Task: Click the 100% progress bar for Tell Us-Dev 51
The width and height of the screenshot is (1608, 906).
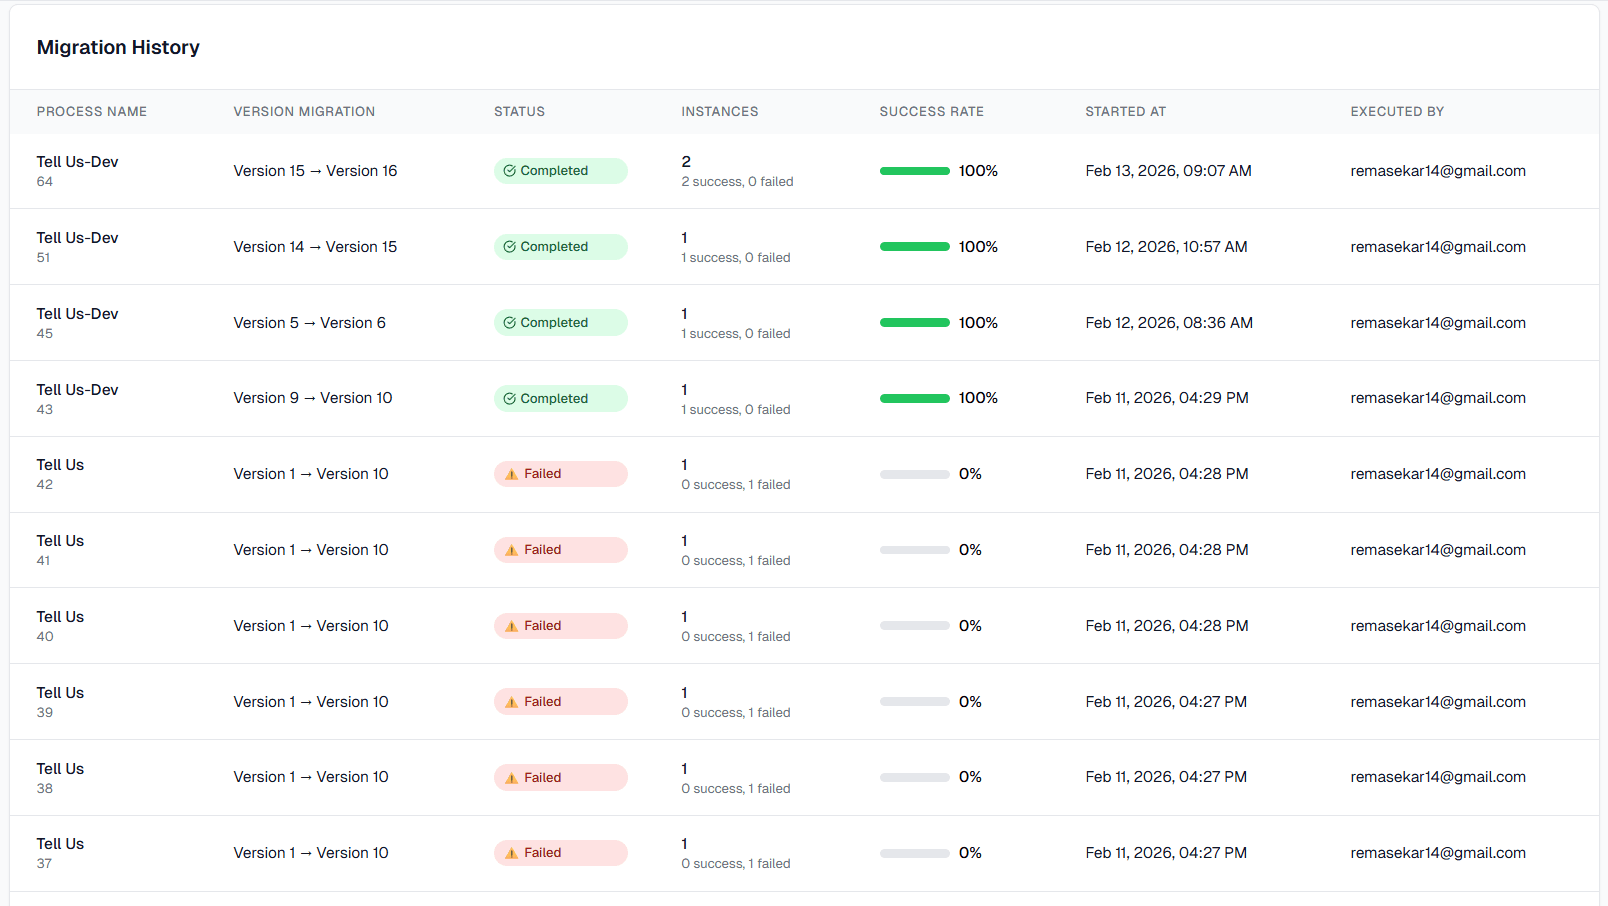Action: [x=914, y=246]
